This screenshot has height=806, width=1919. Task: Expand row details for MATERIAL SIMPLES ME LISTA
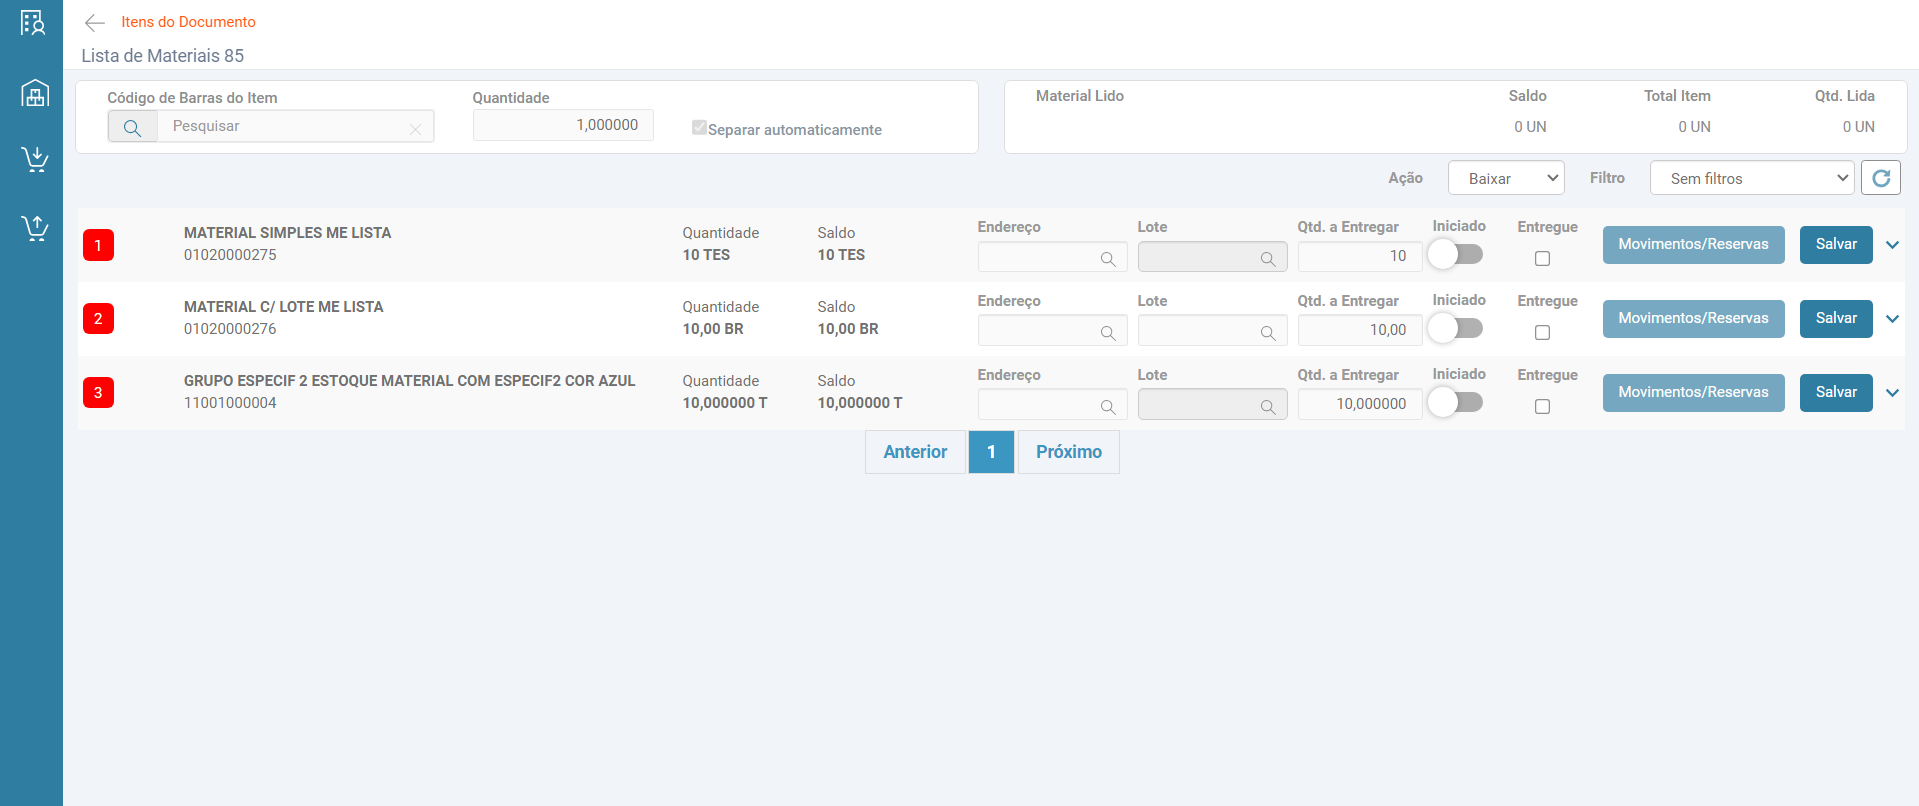coord(1892,245)
